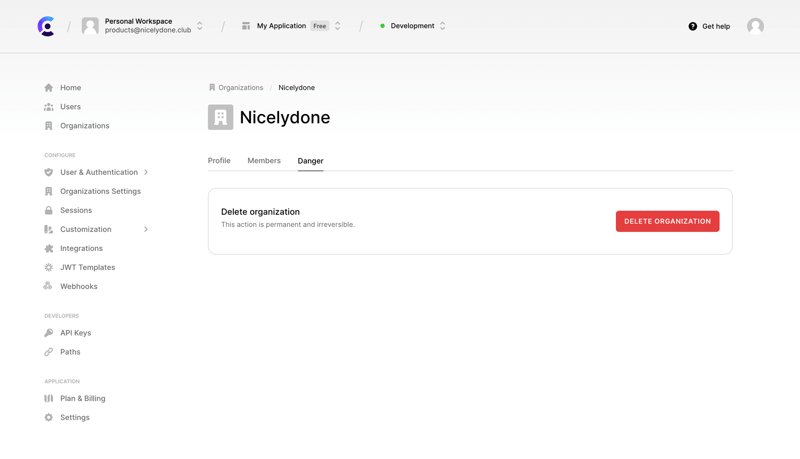The width and height of the screenshot is (800, 459).
Task: Open the My Application switcher chevrons
Action: [x=337, y=26]
